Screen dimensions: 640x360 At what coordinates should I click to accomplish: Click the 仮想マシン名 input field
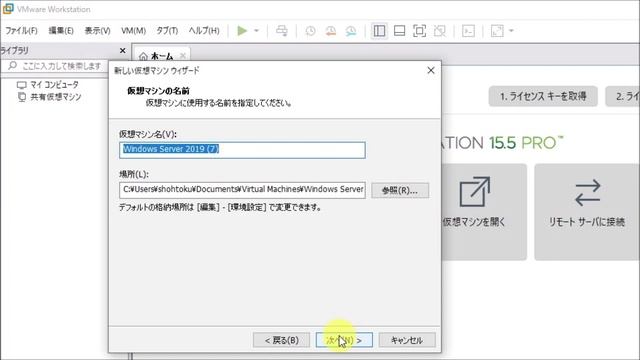pyautogui.click(x=242, y=150)
